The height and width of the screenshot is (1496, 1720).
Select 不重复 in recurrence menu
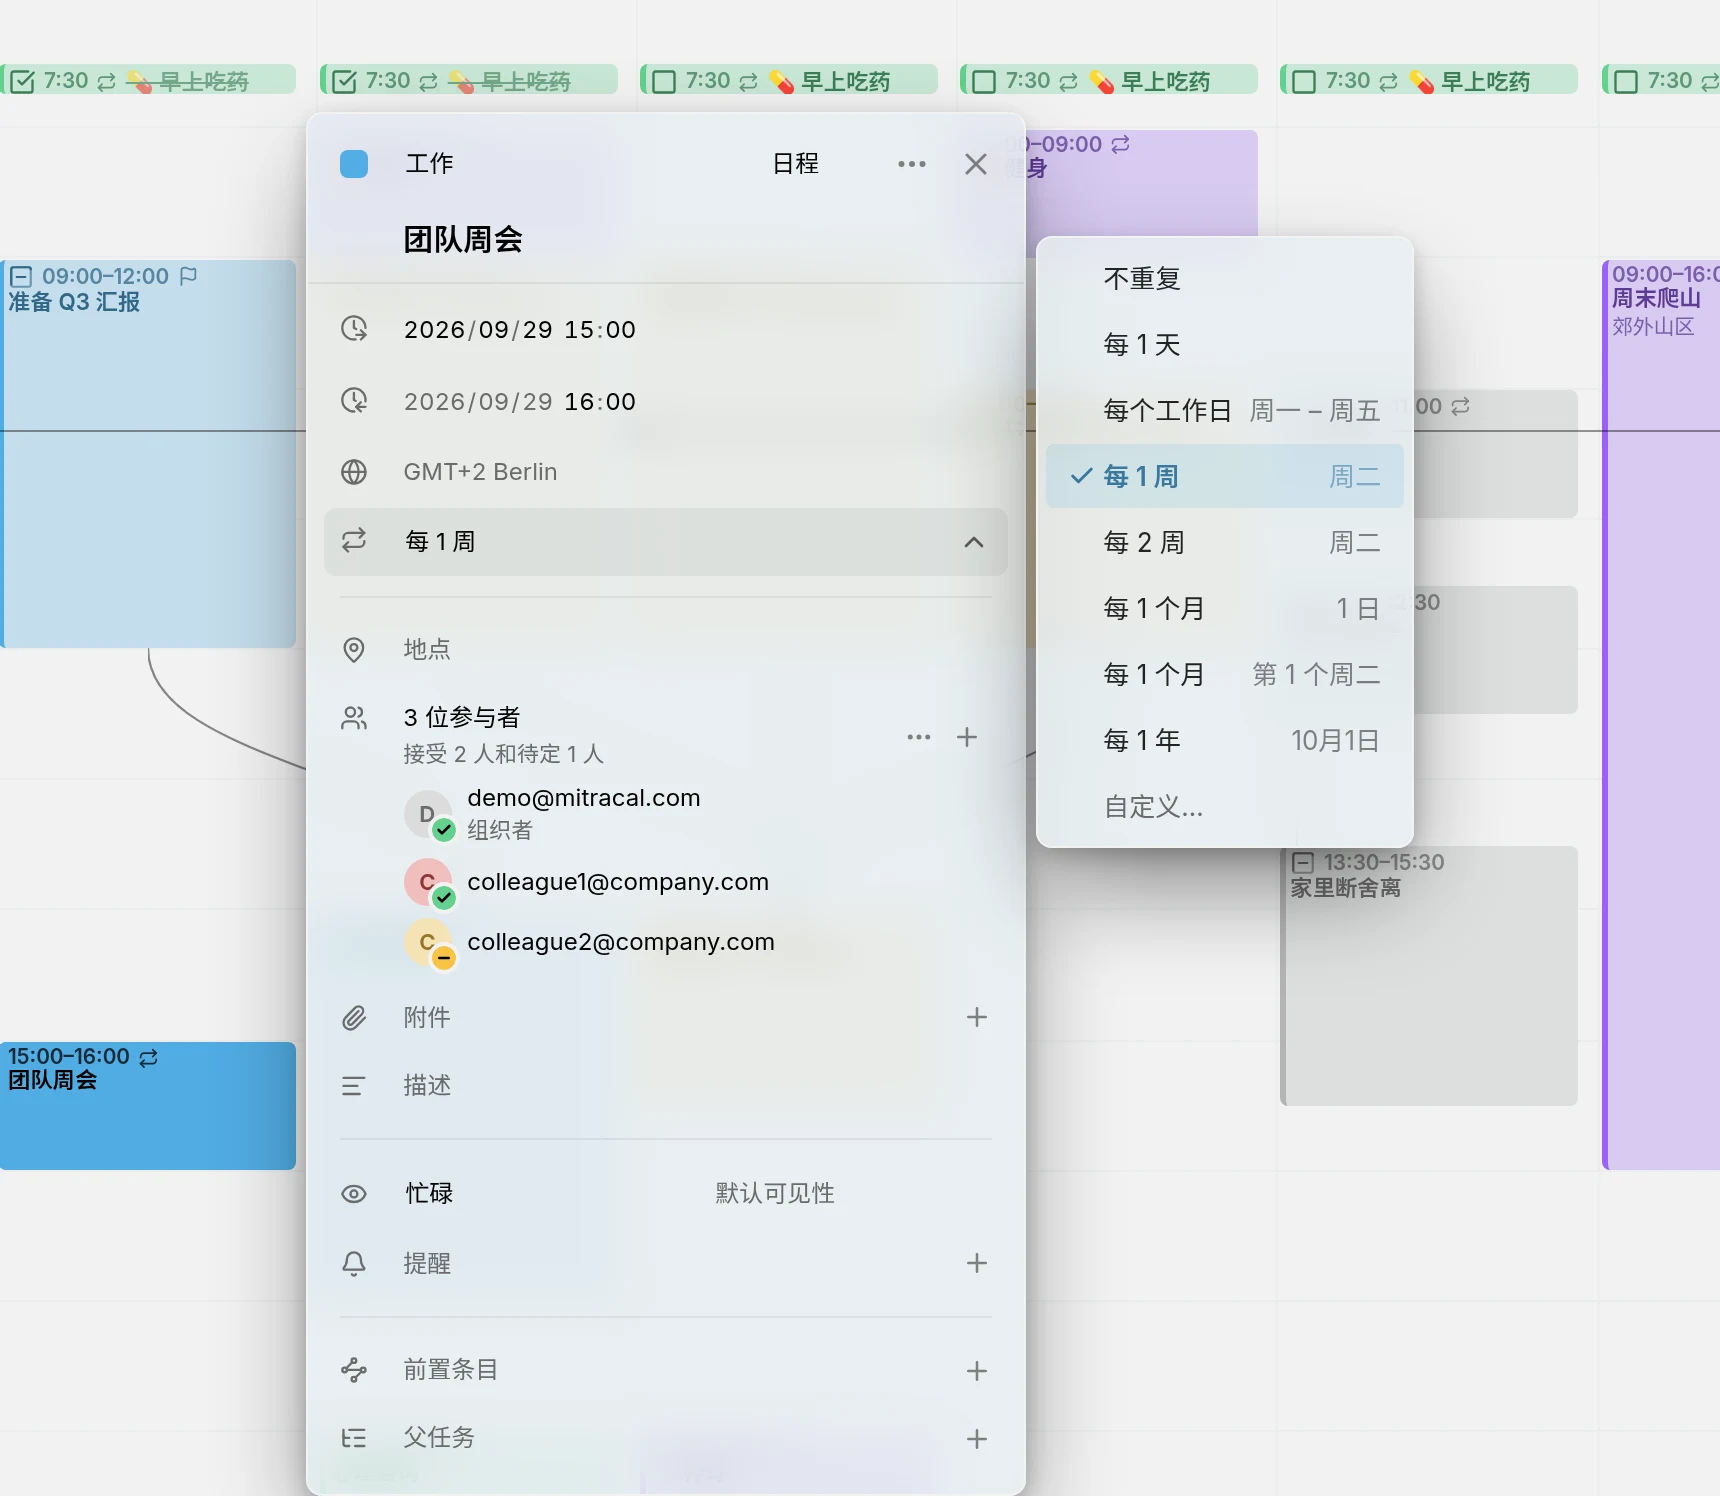tap(1225, 278)
